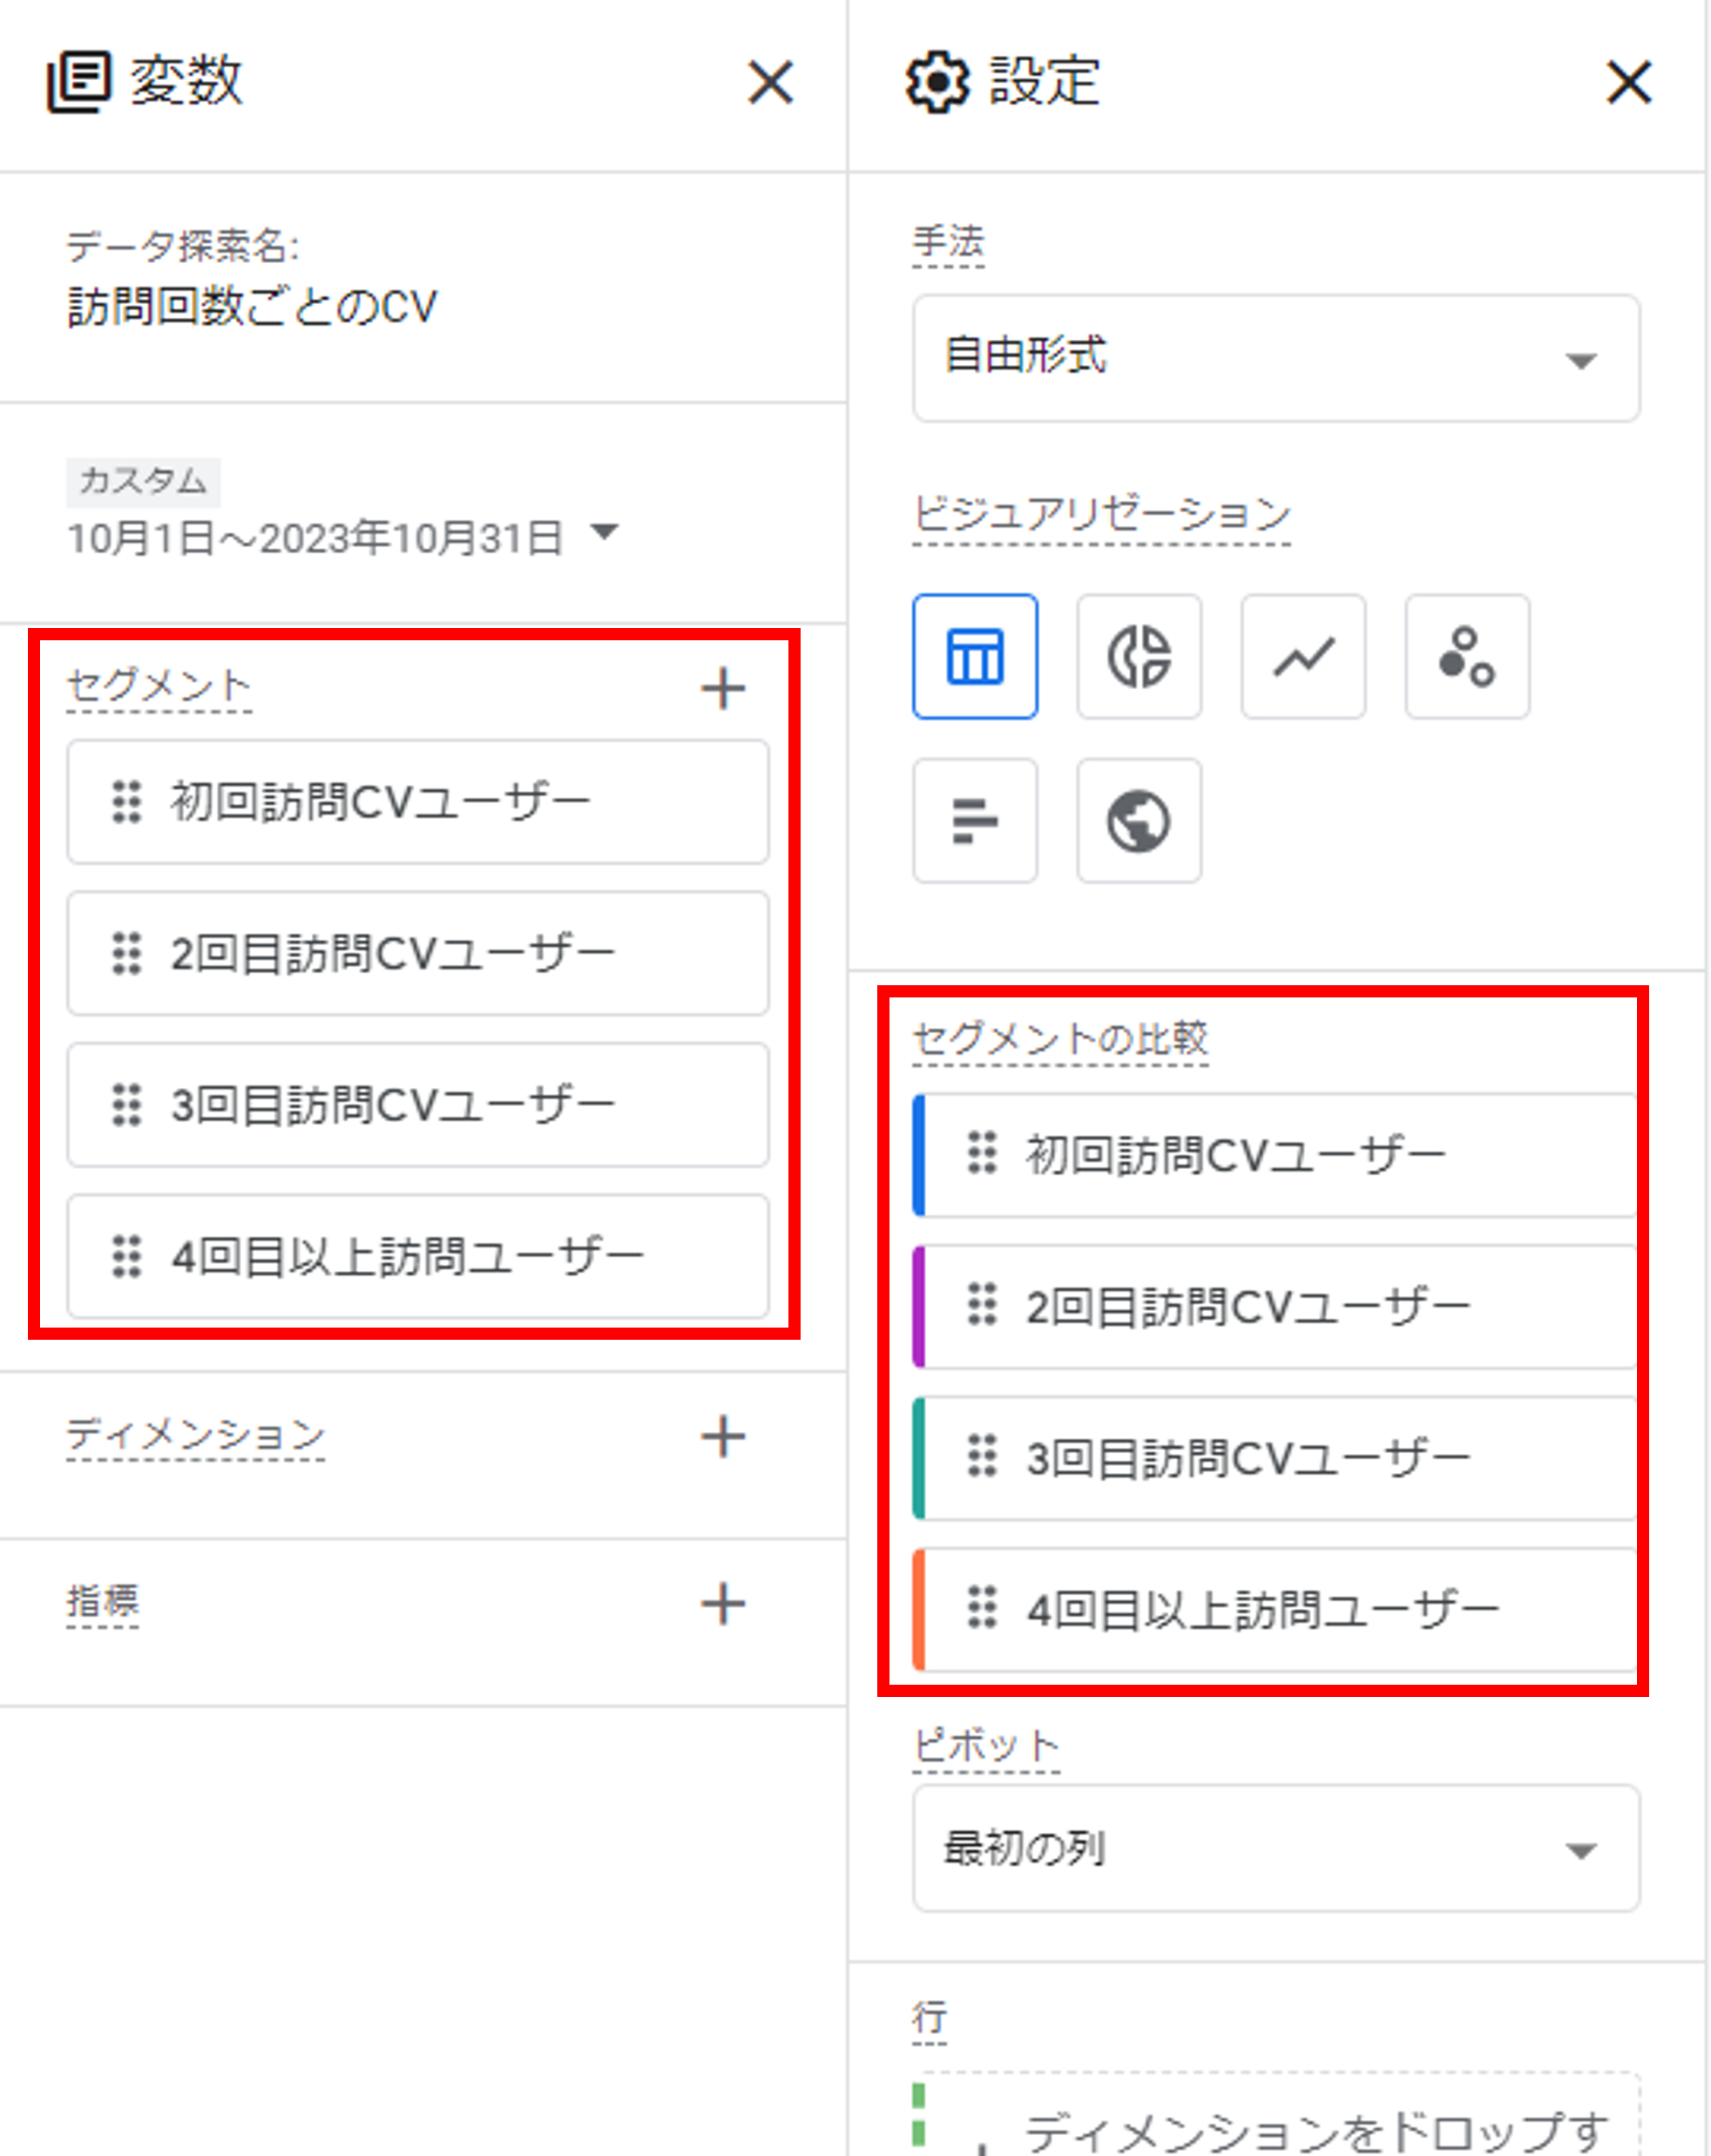Add a new dimension via plus button
This screenshot has height=2156, width=1711.
(x=723, y=1435)
